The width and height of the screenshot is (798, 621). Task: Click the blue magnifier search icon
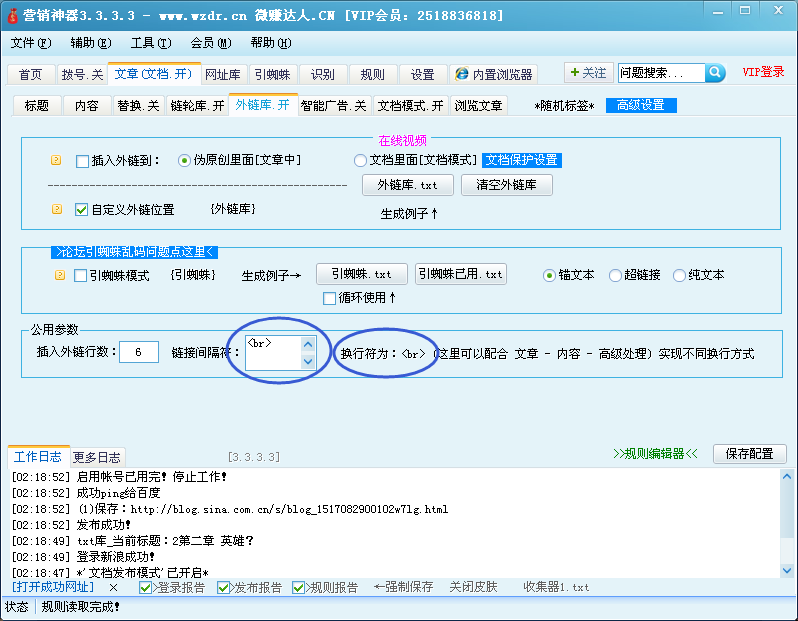coord(715,73)
